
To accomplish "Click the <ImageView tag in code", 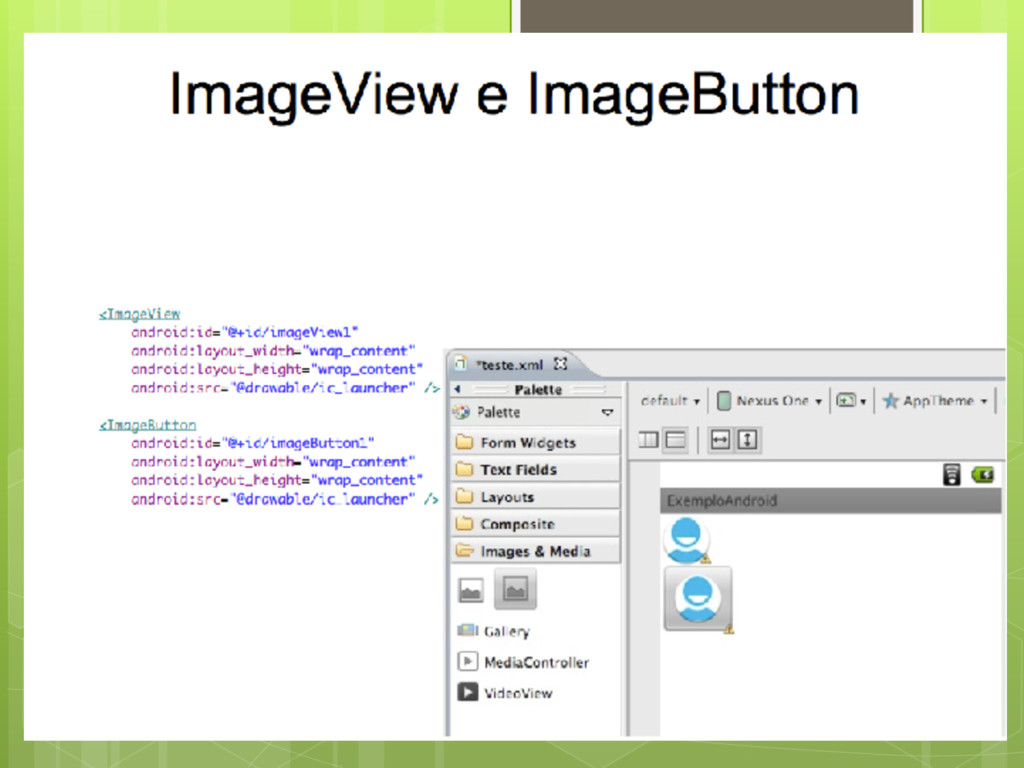I will click(140, 314).
